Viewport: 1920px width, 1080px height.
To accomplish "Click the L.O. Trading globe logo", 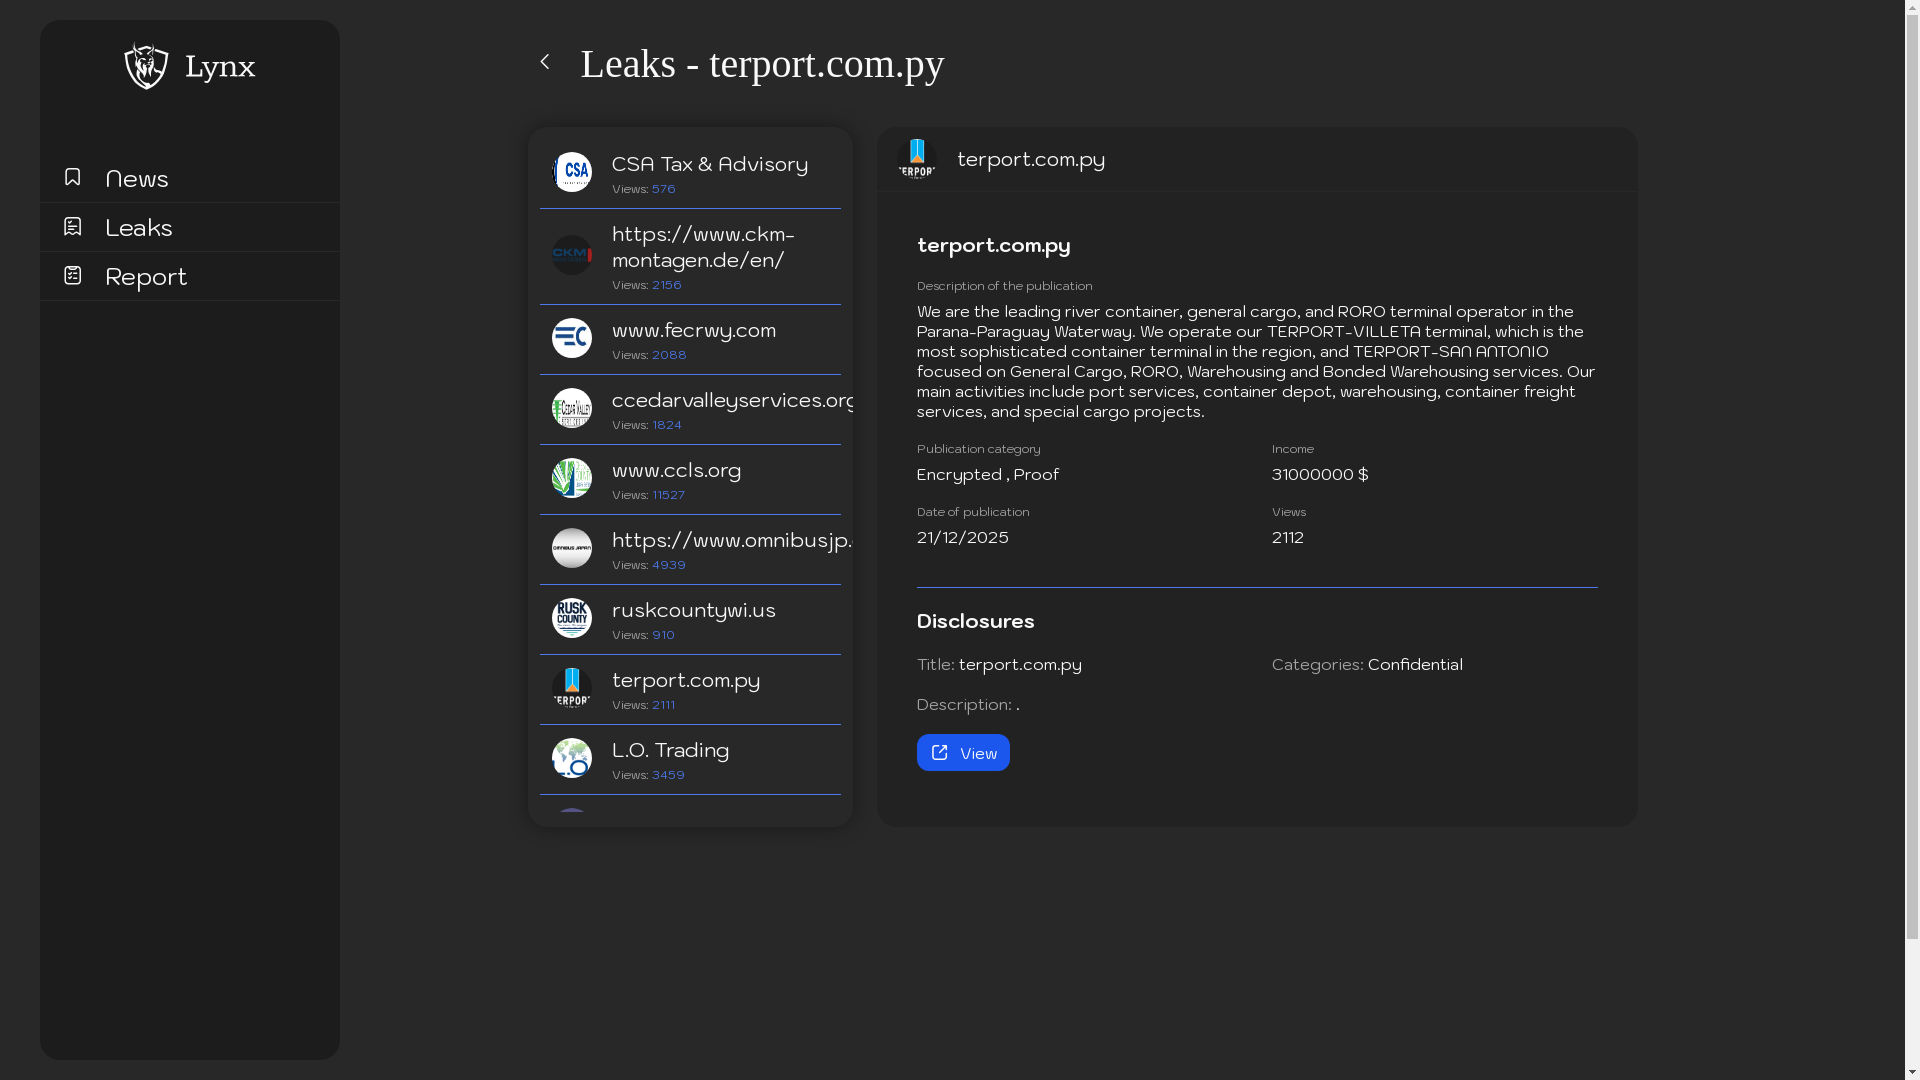I will (572, 758).
